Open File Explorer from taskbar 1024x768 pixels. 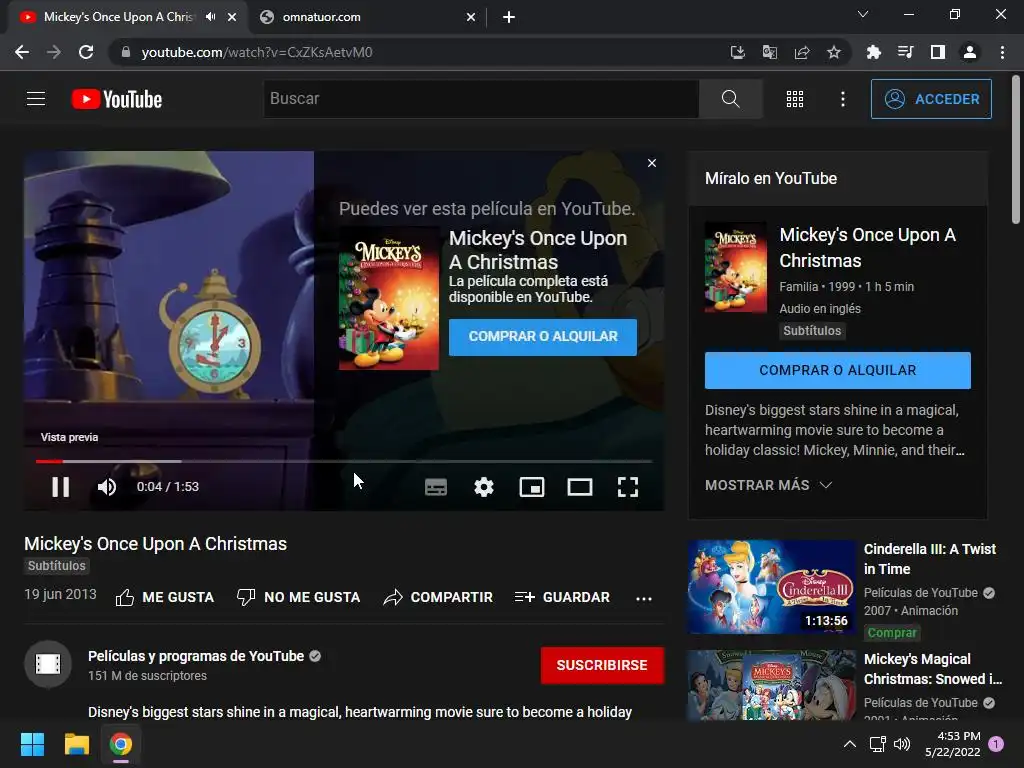click(76, 744)
